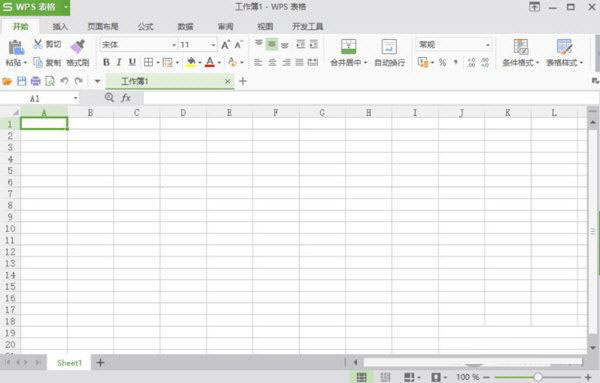The width and height of the screenshot is (600, 383).
Task: Toggle right text alignment
Action: [x=286, y=62]
